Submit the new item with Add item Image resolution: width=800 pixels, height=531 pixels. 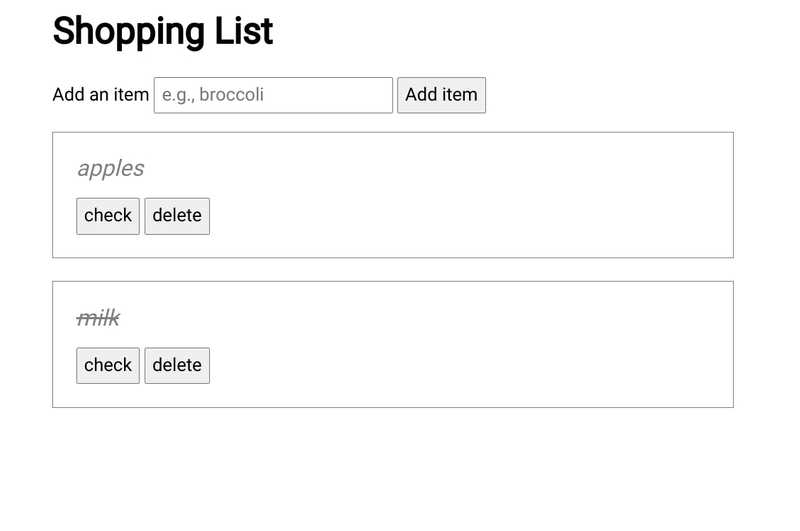click(441, 95)
